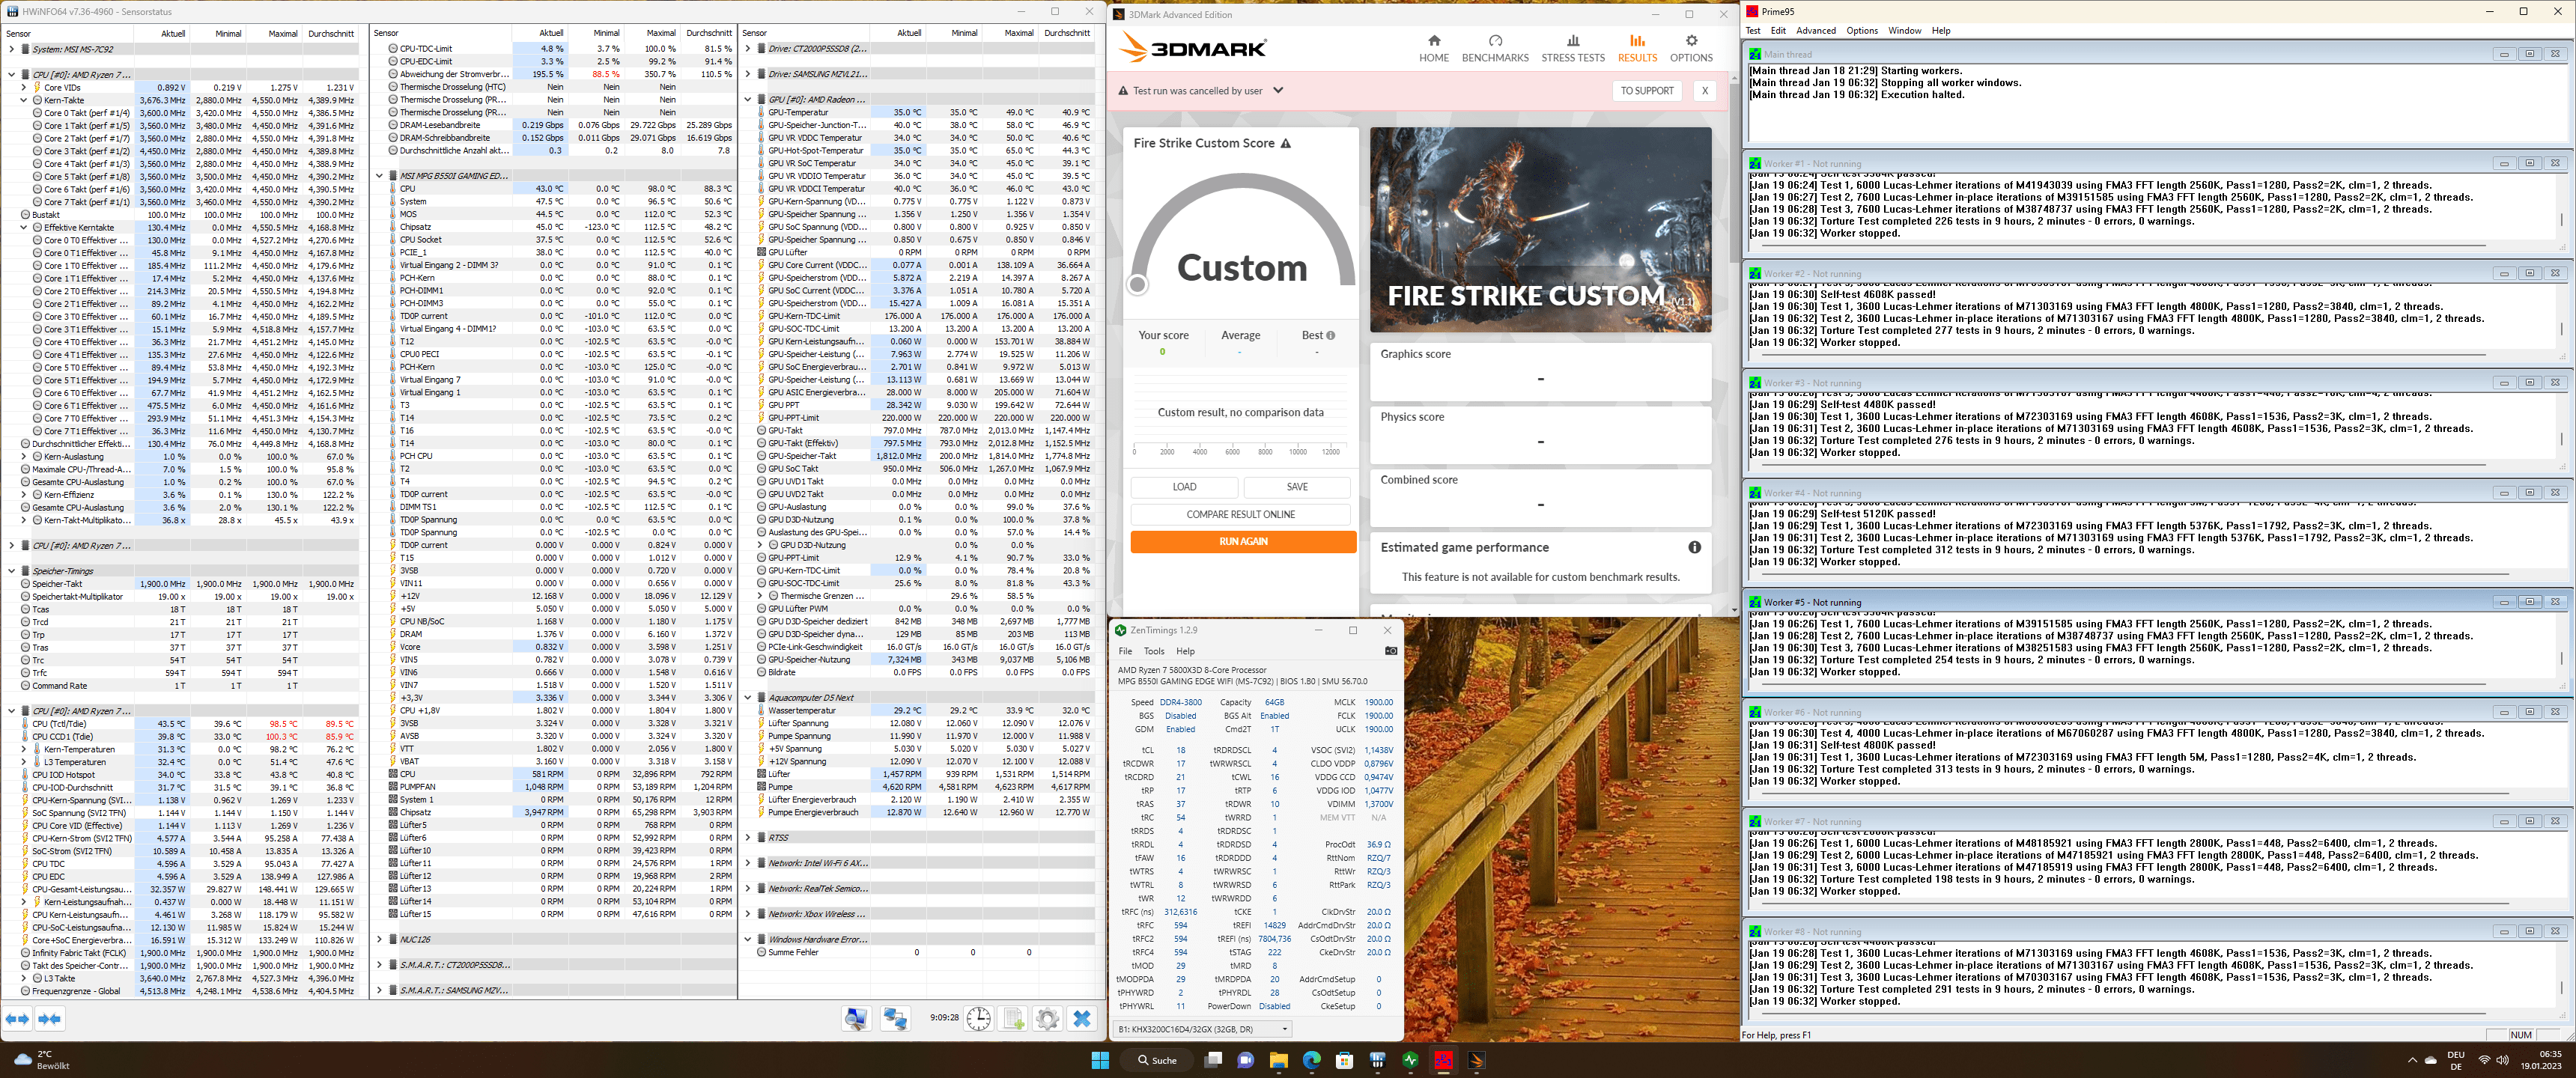This screenshot has width=2576, height=1078.
Task: Reset HWiNFO timer via clock icon
Action: [x=978, y=1018]
